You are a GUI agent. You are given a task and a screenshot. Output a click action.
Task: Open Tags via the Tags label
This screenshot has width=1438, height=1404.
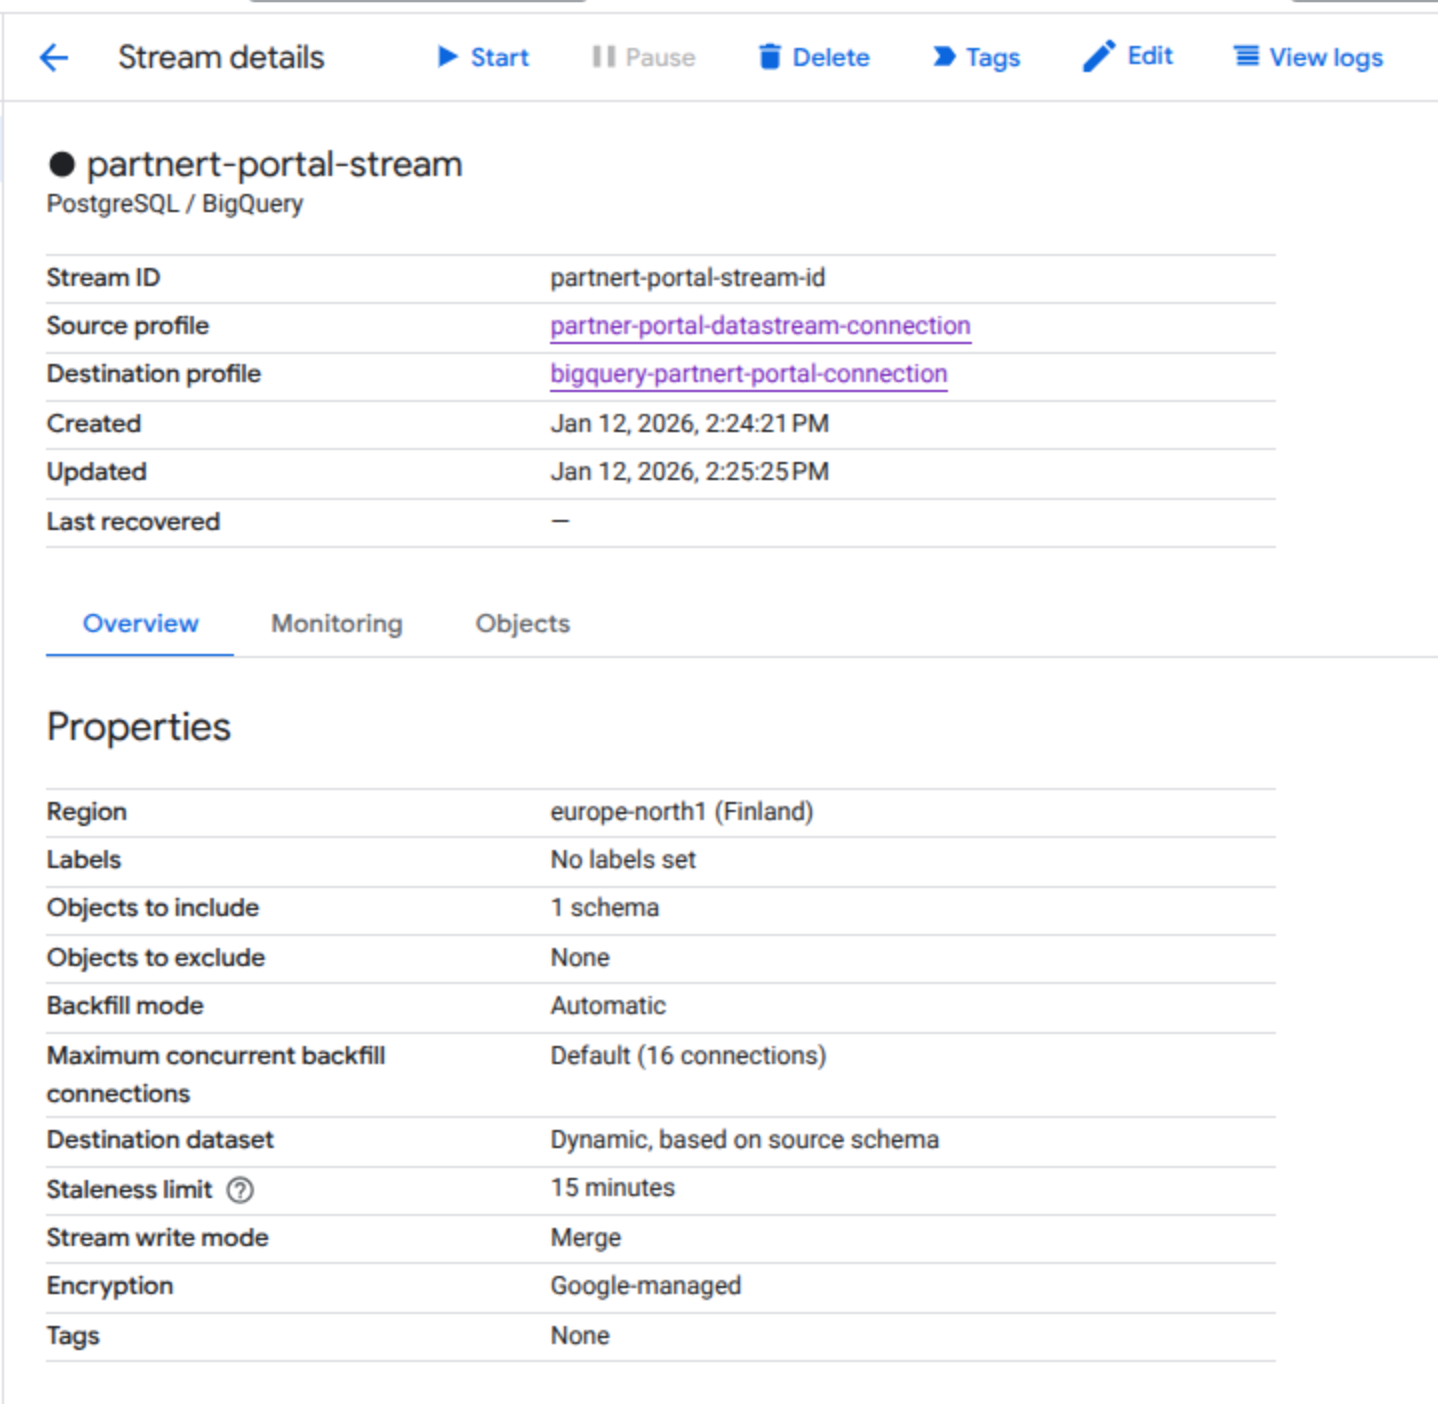tap(993, 58)
